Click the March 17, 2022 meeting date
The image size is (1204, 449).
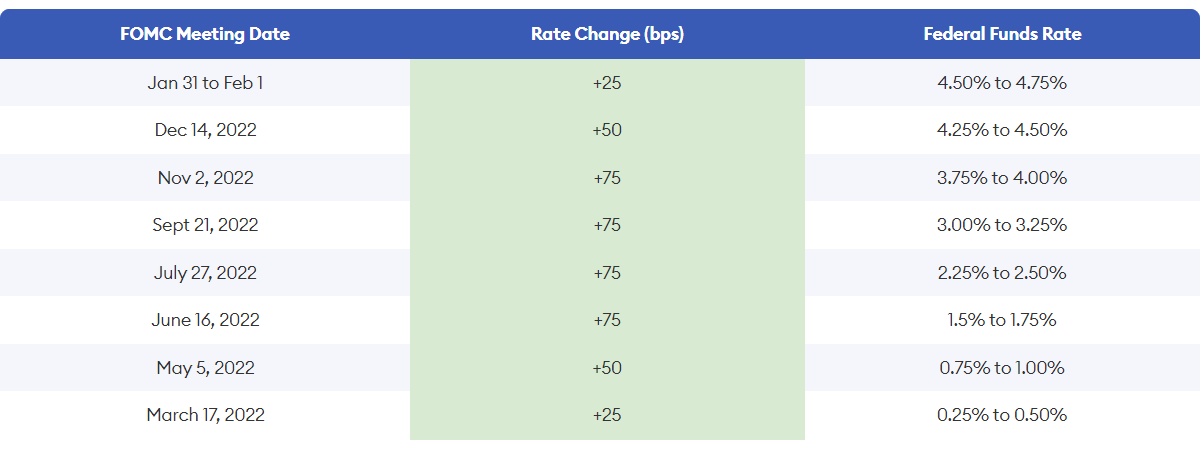205,415
